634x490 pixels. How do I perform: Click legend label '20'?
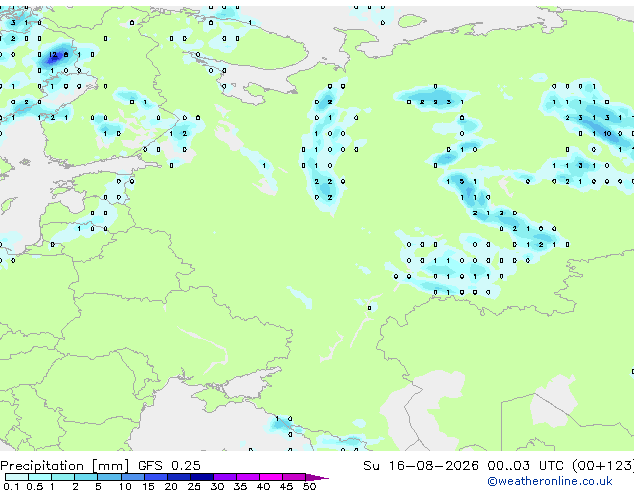(171, 486)
